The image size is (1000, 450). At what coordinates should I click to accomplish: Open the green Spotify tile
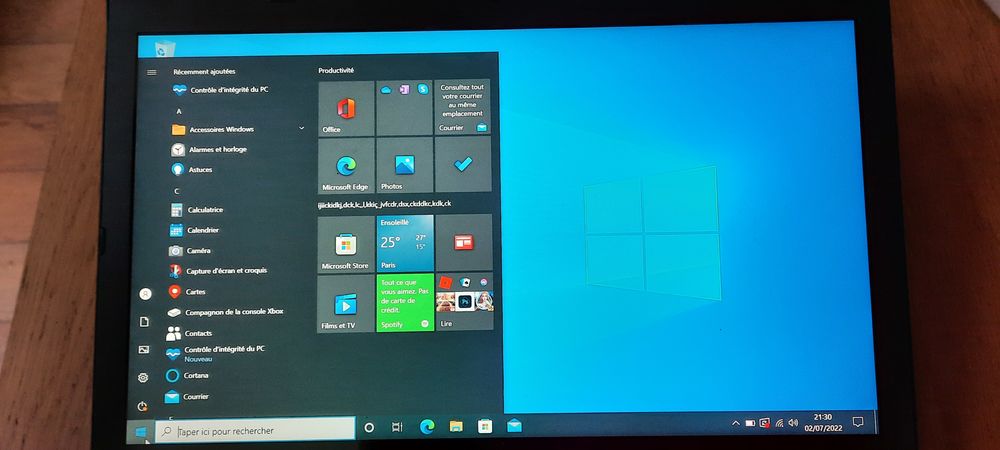click(x=405, y=303)
